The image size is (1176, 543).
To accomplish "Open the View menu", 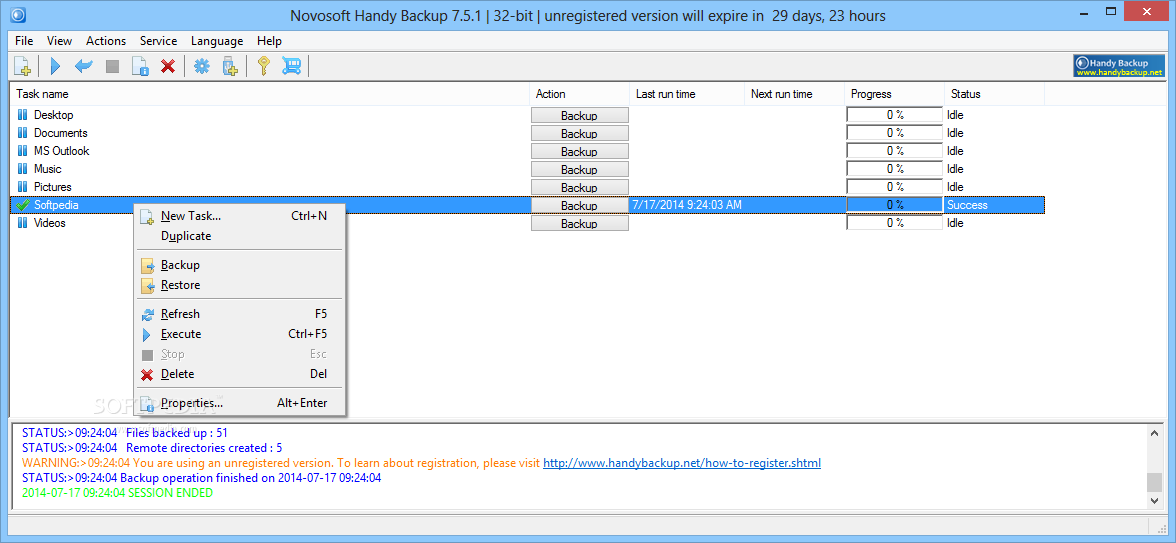I will pyautogui.click(x=59, y=41).
